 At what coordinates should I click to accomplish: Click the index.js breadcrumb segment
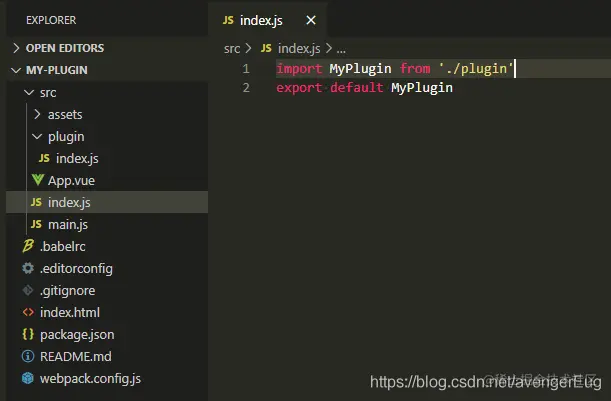[x=299, y=49]
